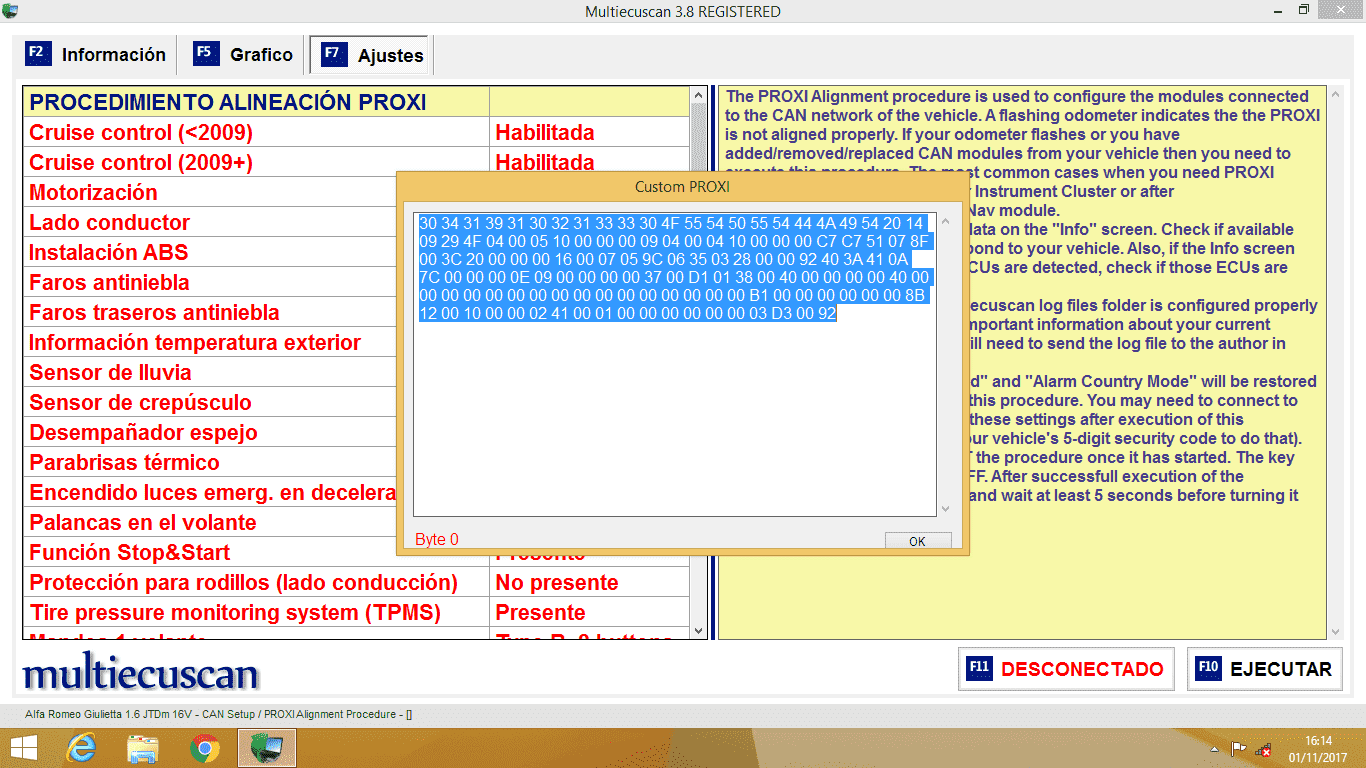Image resolution: width=1366 pixels, height=768 pixels.
Task: Select PROCEDIMIENTO ALINEACIÓN PROXI row
Action: pos(357,102)
